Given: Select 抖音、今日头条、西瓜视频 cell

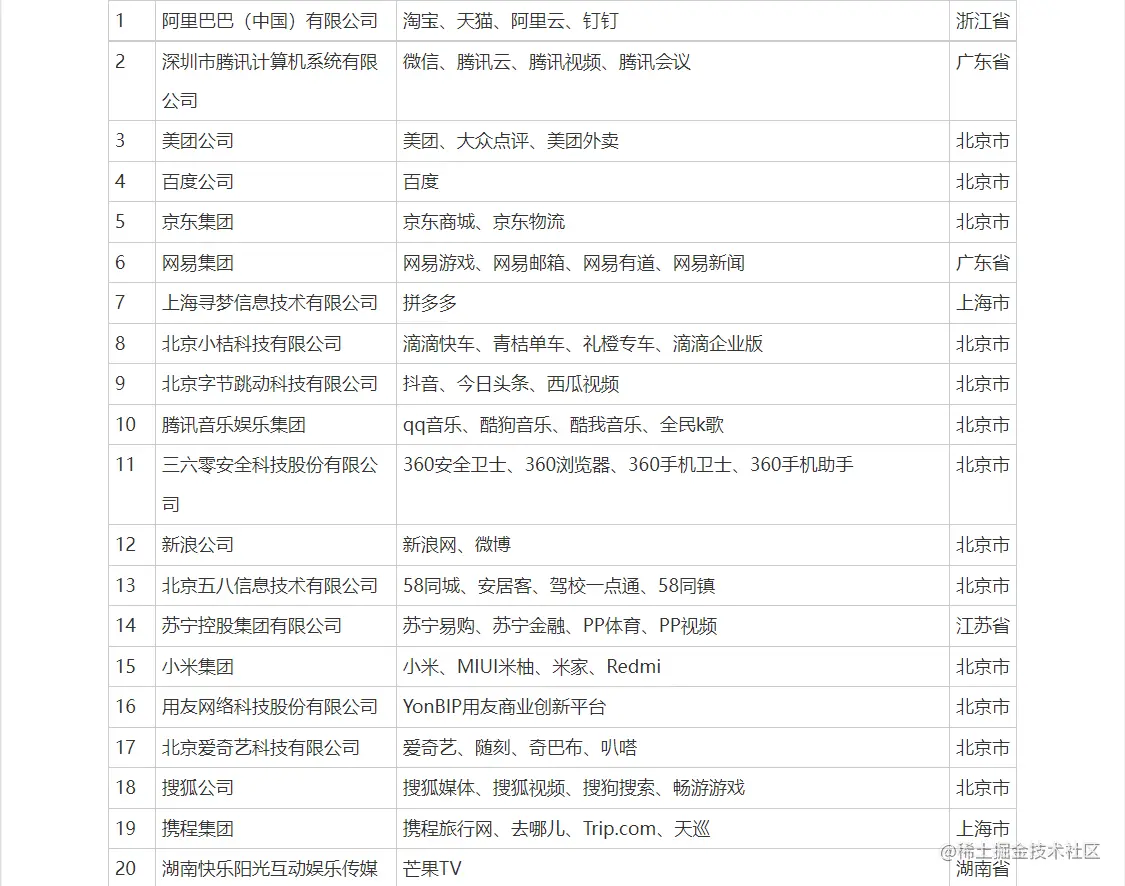Looking at the screenshot, I should point(673,384).
